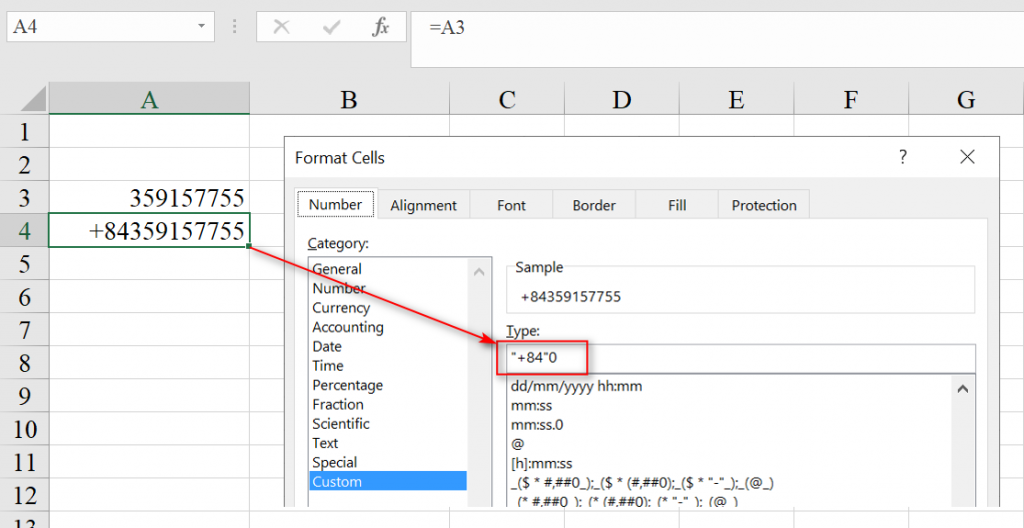This screenshot has width=1024, height=528.
Task: Open the Fill tab
Action: (677, 205)
